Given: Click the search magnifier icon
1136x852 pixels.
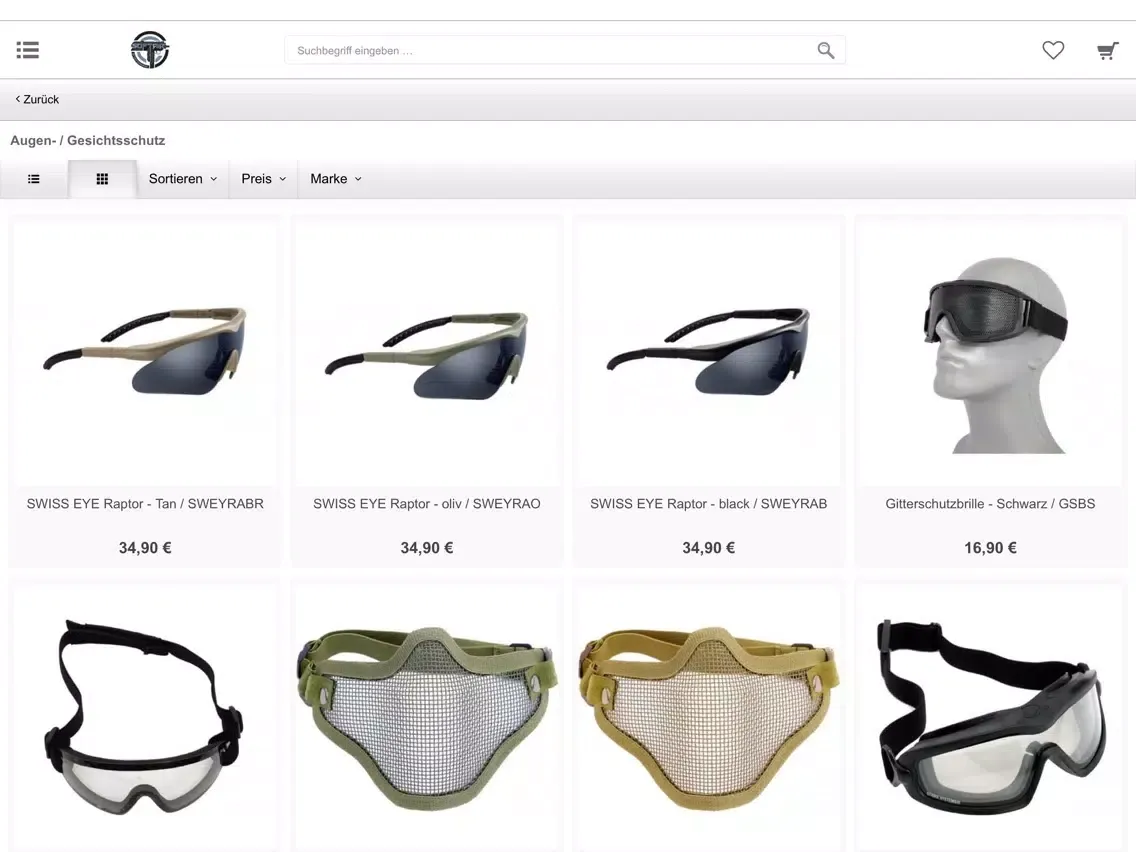Looking at the screenshot, I should coord(825,50).
